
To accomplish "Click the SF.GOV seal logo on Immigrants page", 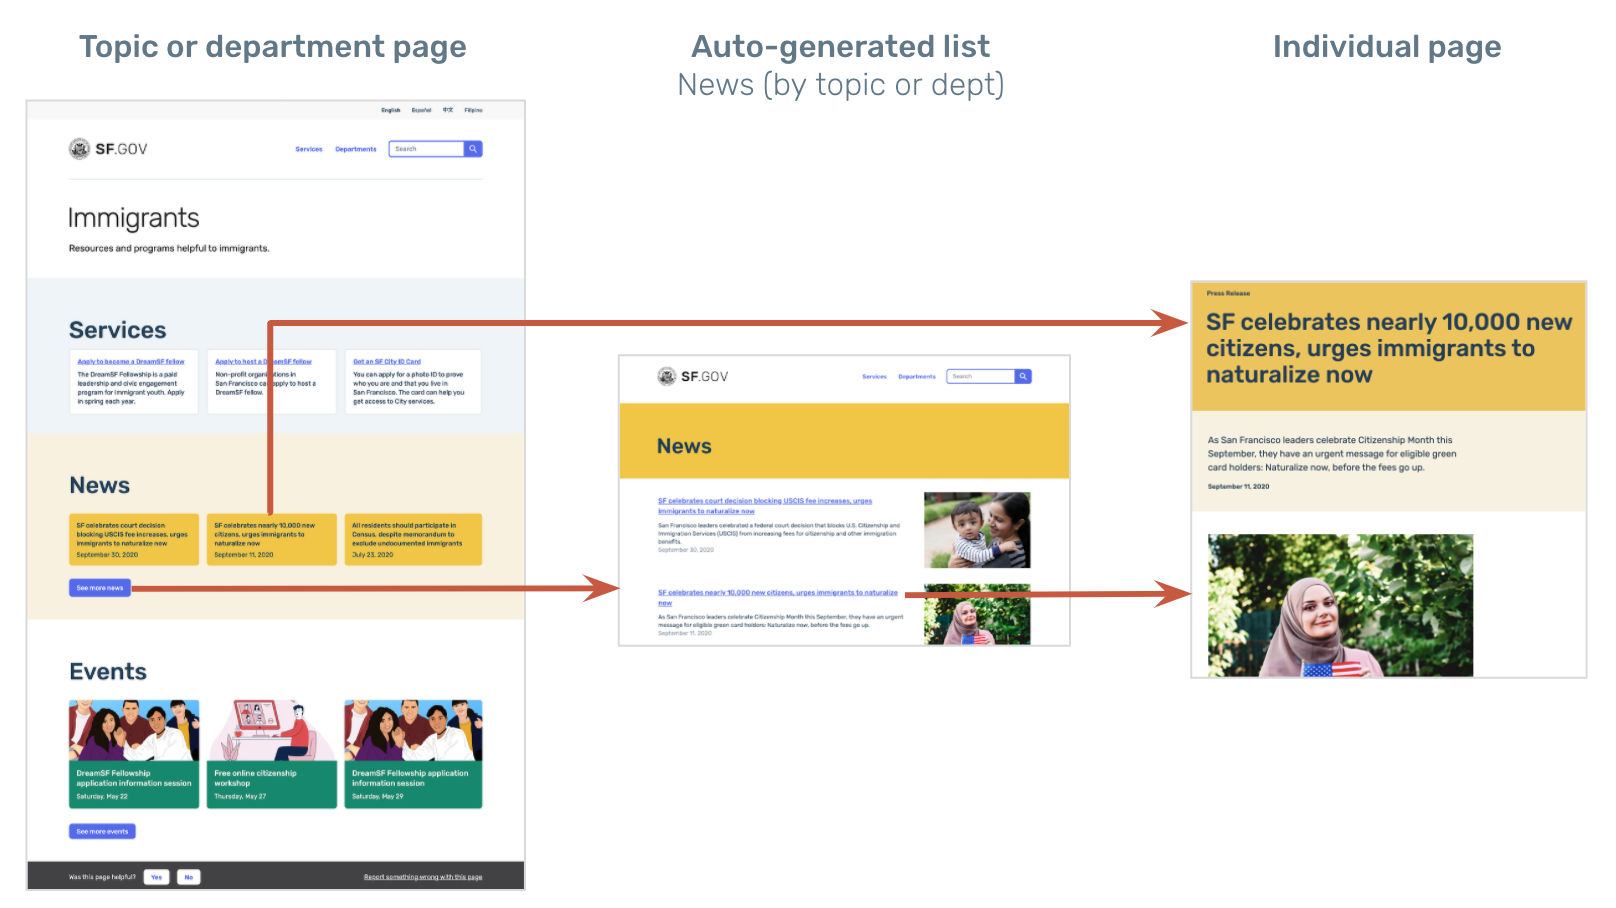I will point(79,149).
